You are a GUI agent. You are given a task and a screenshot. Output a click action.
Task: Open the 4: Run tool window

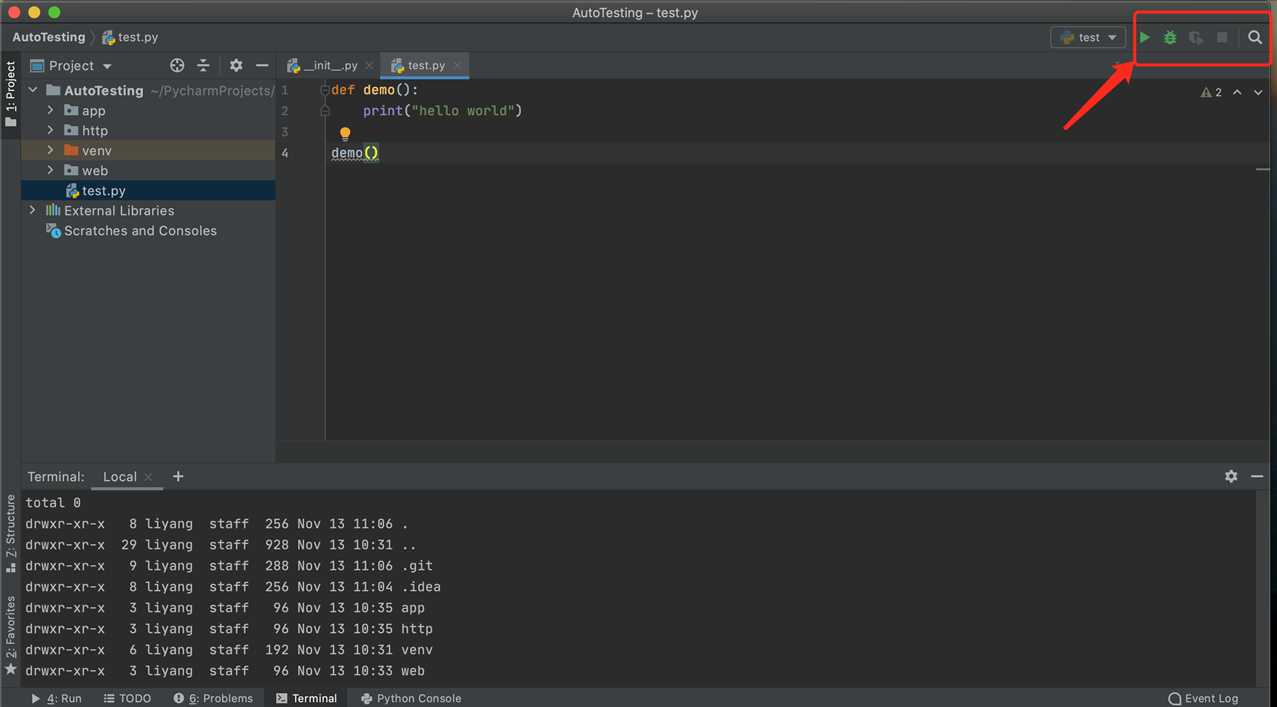pyautogui.click(x=56, y=698)
